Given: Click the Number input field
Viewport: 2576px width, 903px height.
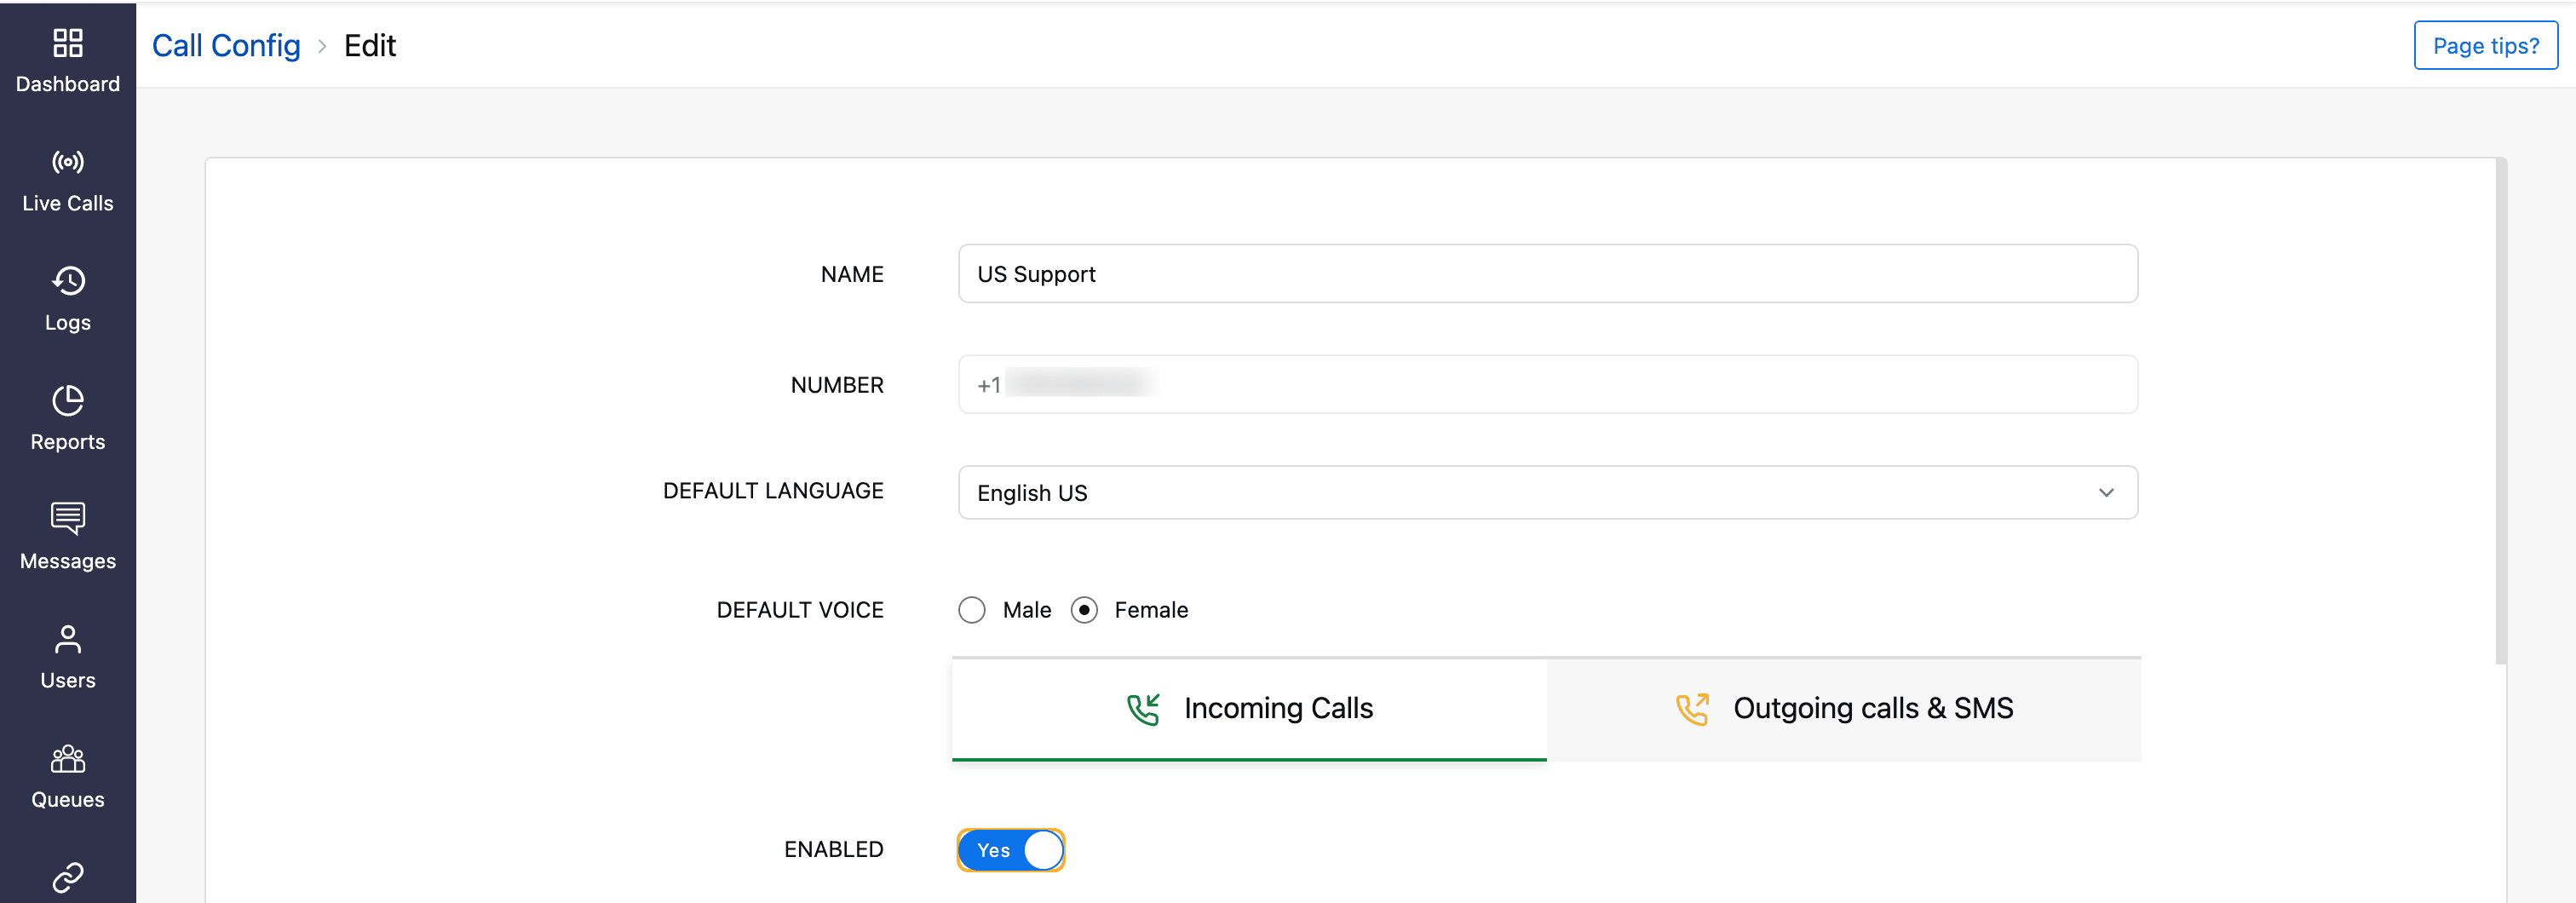Looking at the screenshot, I should [1546, 384].
